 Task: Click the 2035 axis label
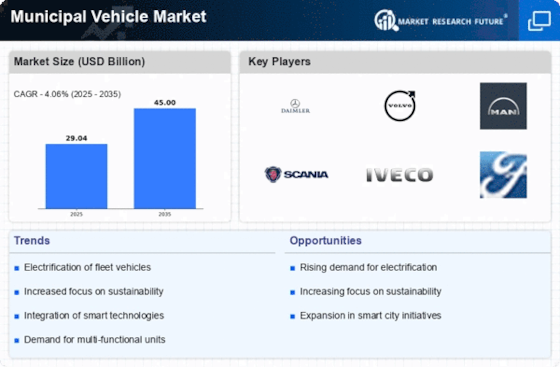[x=165, y=214]
